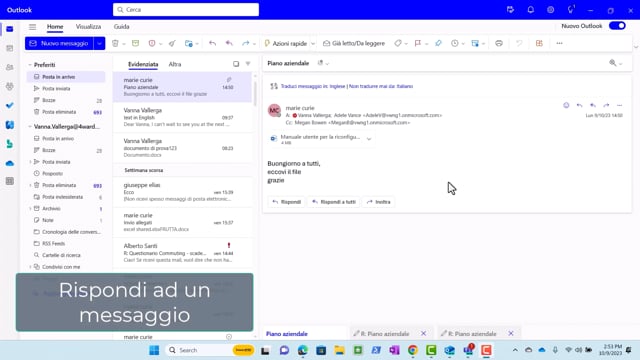Open the giuseppe elias Ecco email

[182, 192]
